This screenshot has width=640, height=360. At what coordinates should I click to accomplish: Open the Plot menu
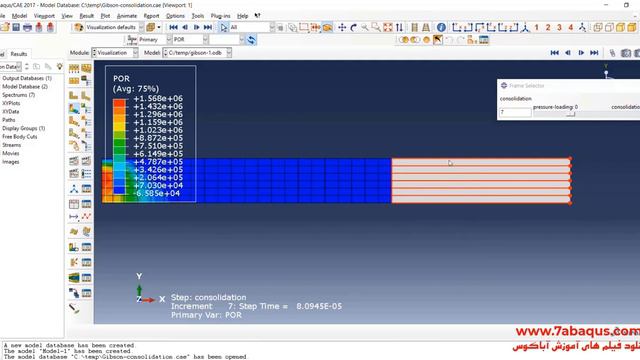[x=105, y=16]
